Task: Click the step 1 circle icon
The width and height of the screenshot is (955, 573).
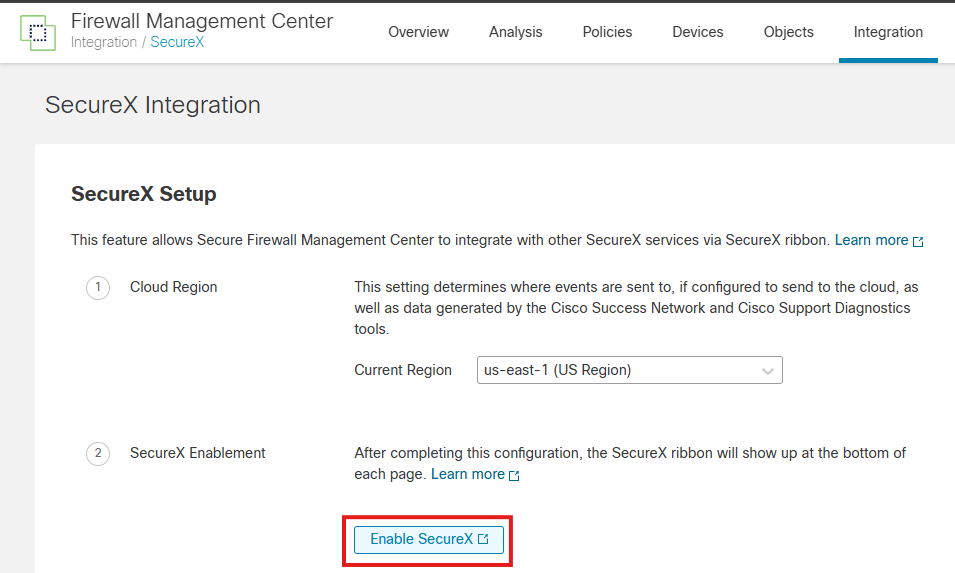Action: tap(98, 288)
